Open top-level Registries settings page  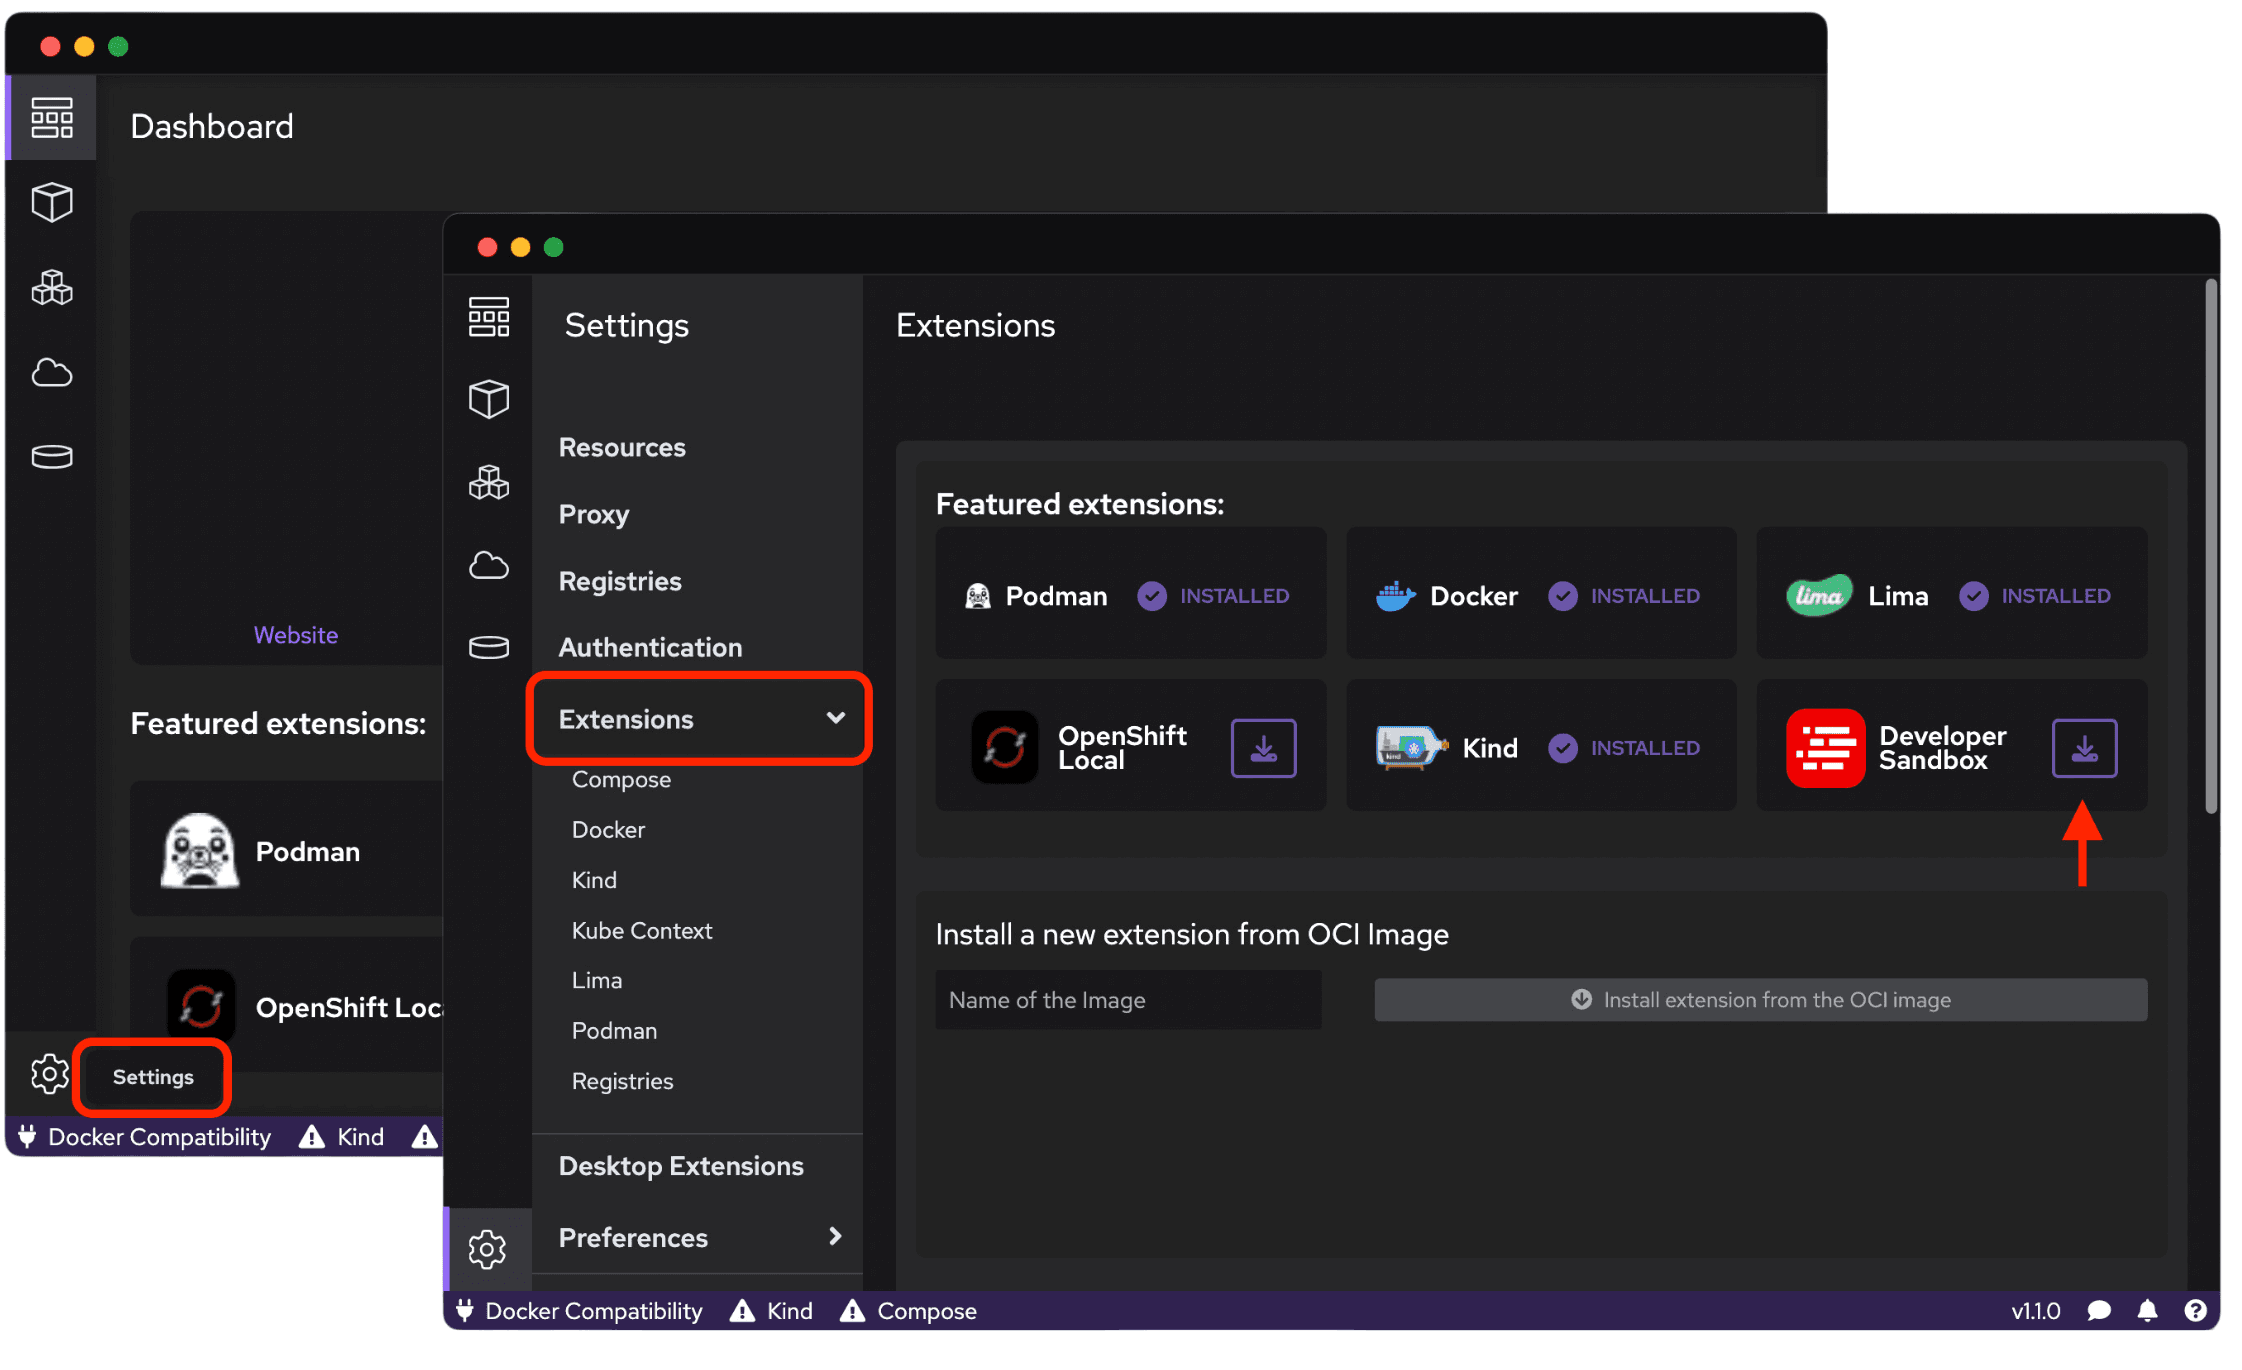pyautogui.click(x=620, y=581)
